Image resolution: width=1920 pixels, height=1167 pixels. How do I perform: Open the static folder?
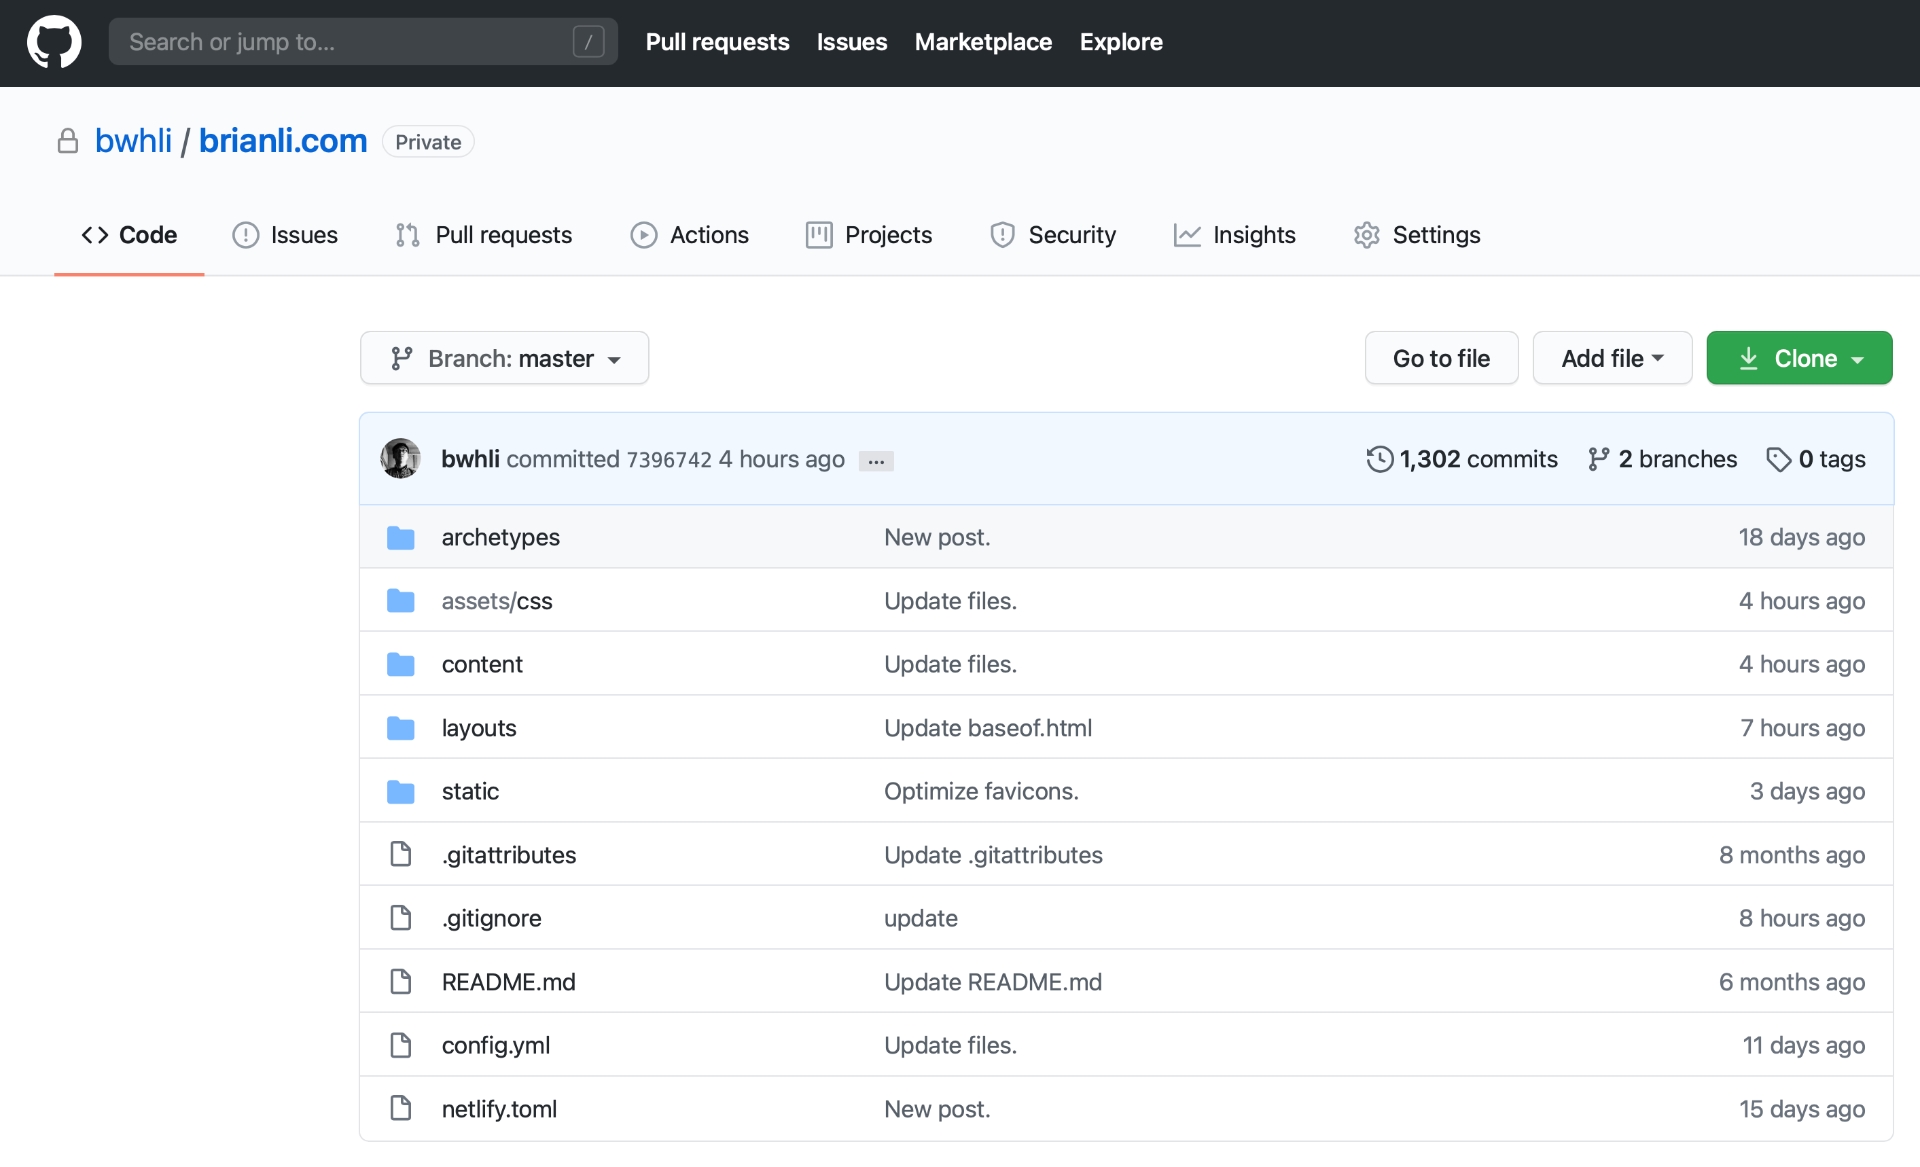pyautogui.click(x=469, y=789)
